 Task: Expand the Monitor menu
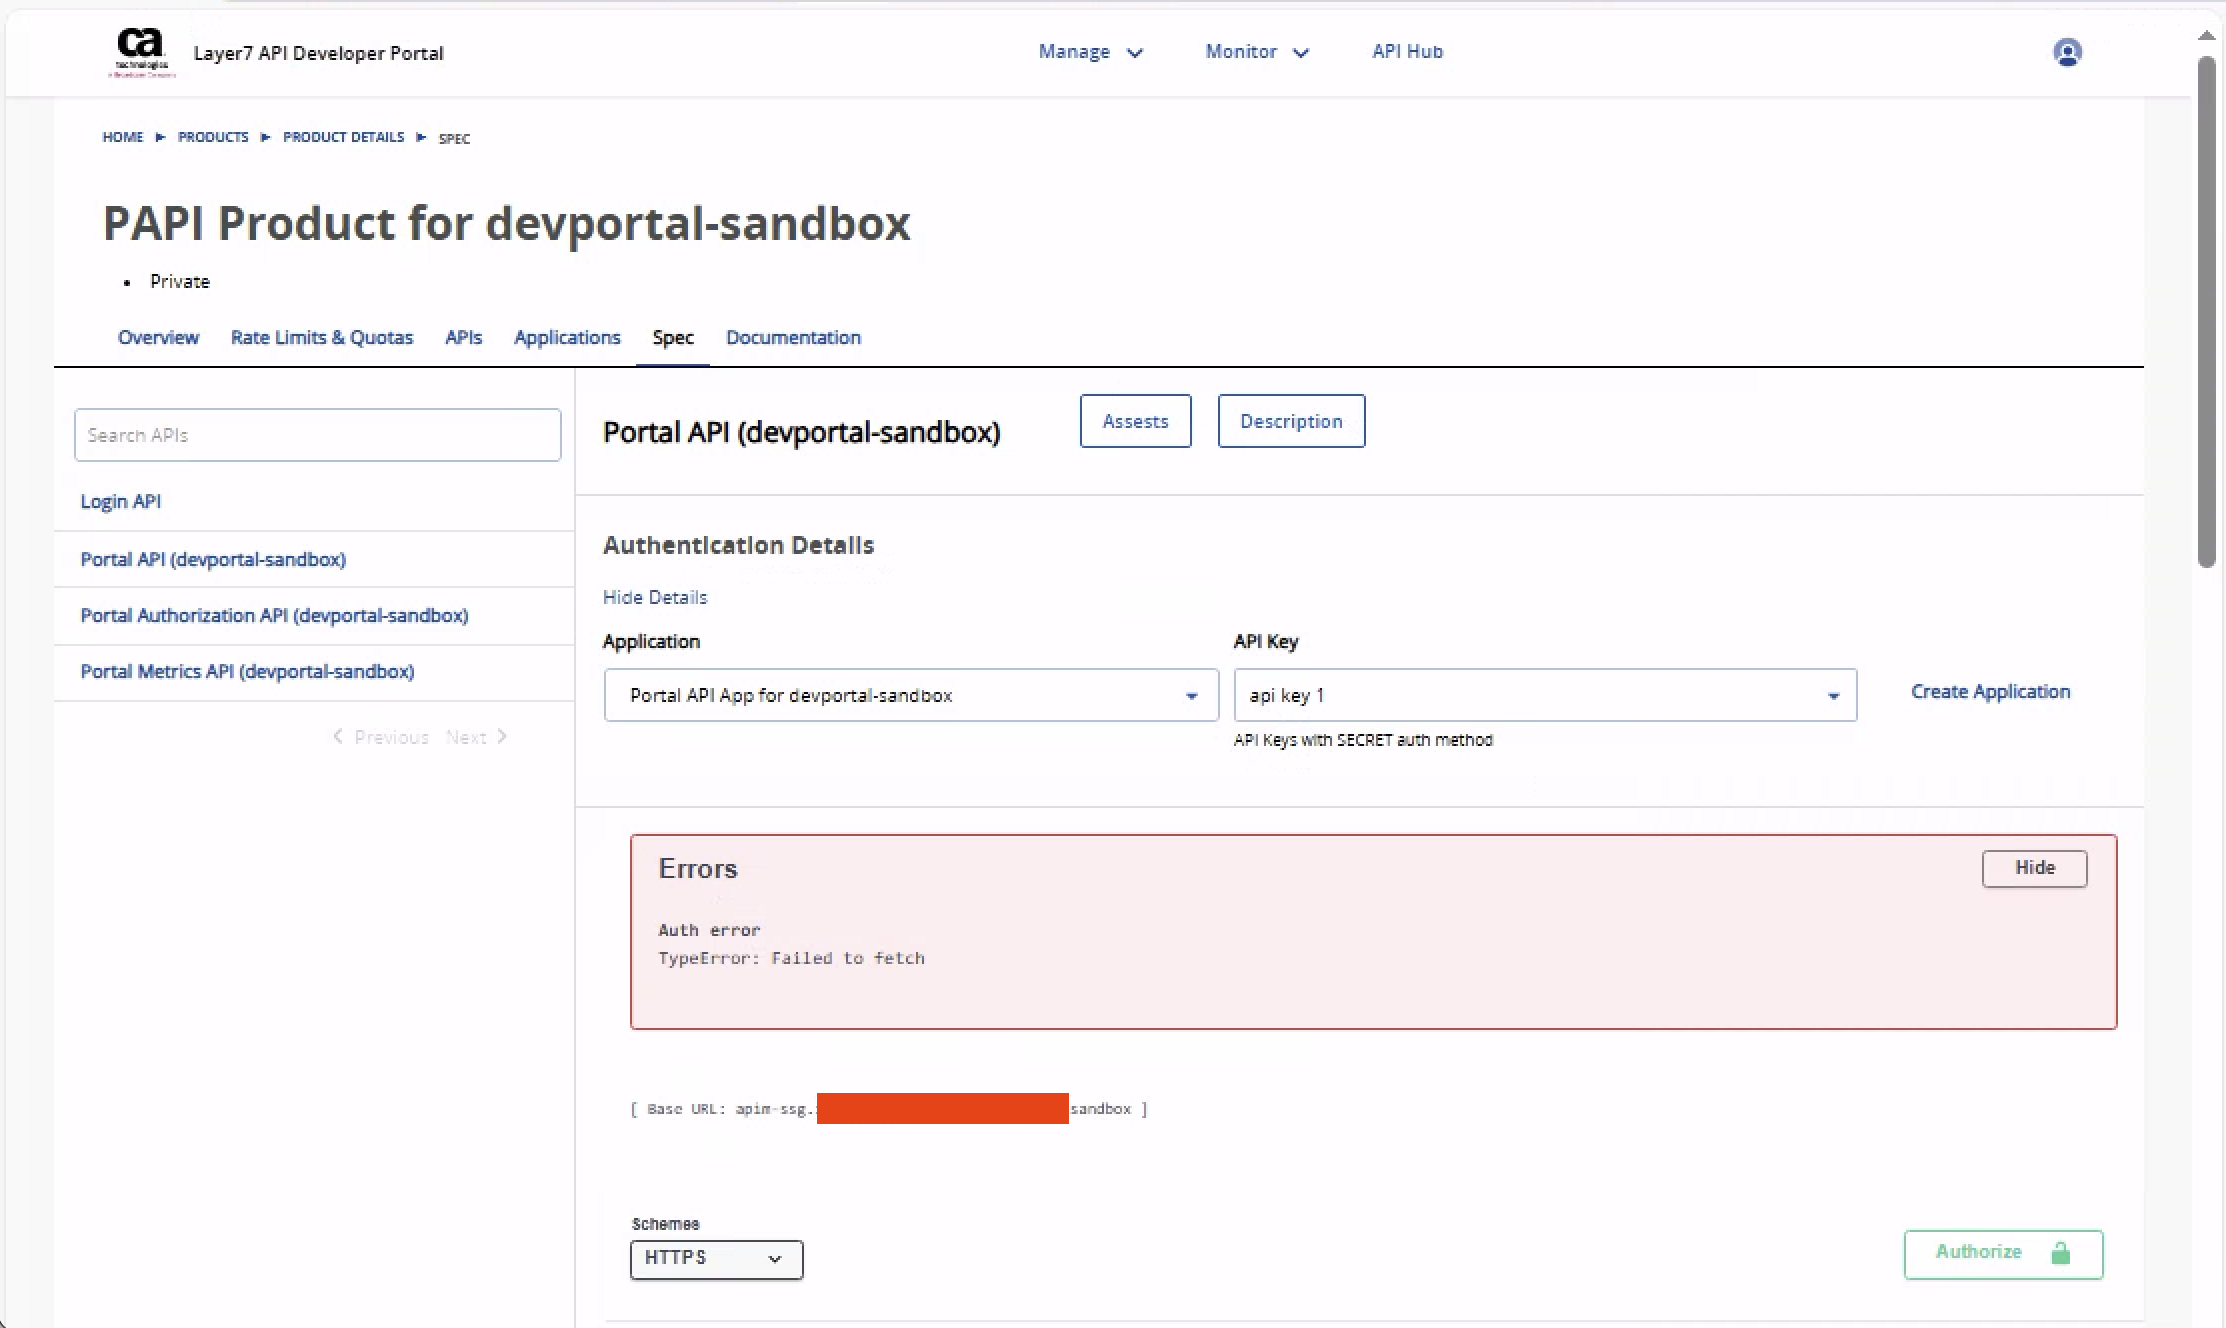pos(1256,52)
